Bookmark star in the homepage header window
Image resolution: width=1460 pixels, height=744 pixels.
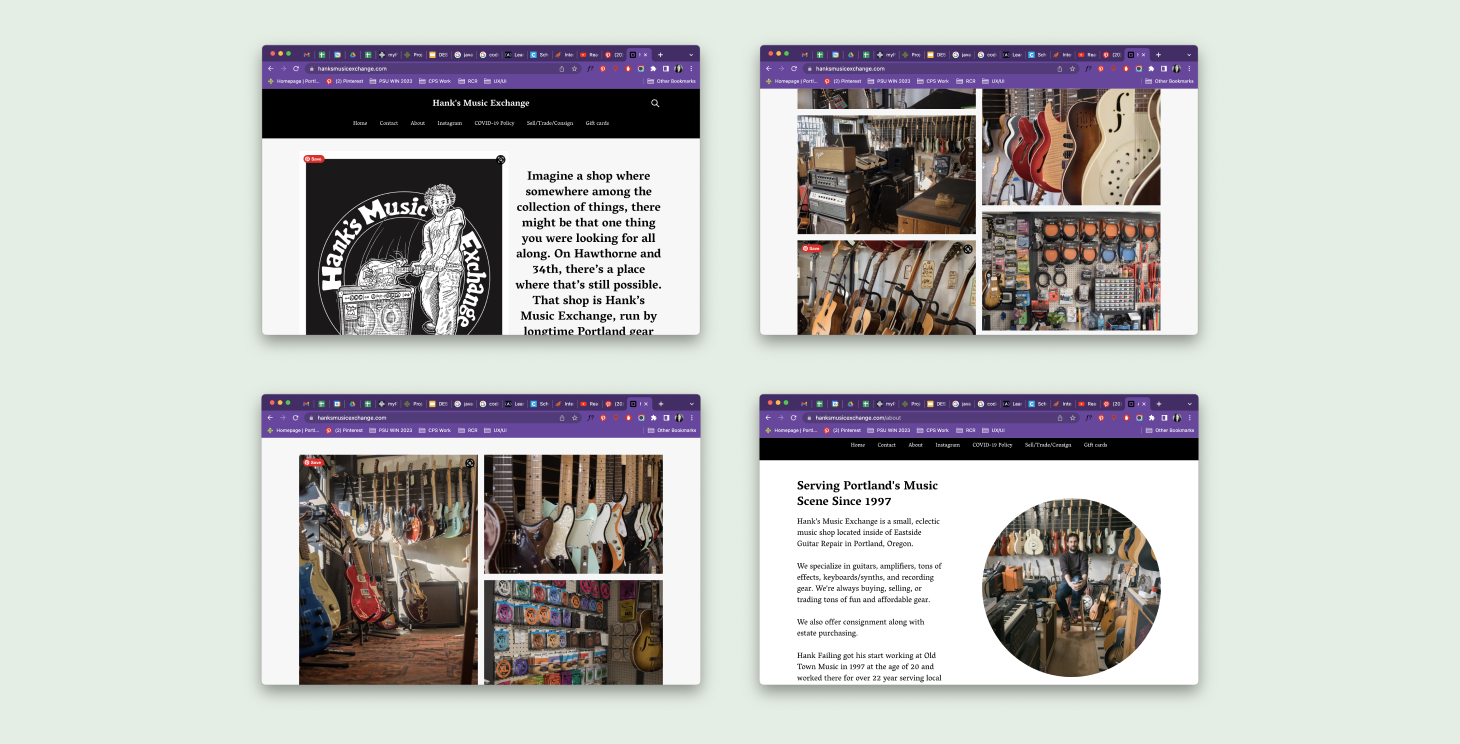pyautogui.click(x=575, y=69)
